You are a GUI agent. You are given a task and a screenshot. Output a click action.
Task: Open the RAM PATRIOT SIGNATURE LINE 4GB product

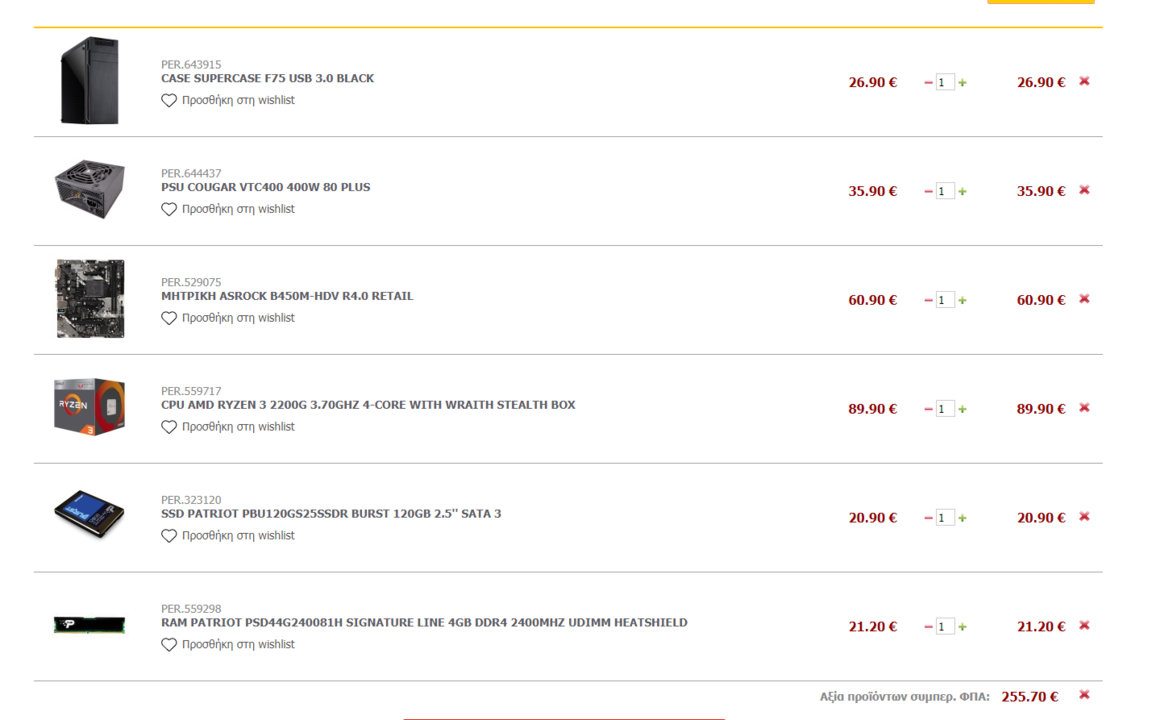(424, 623)
